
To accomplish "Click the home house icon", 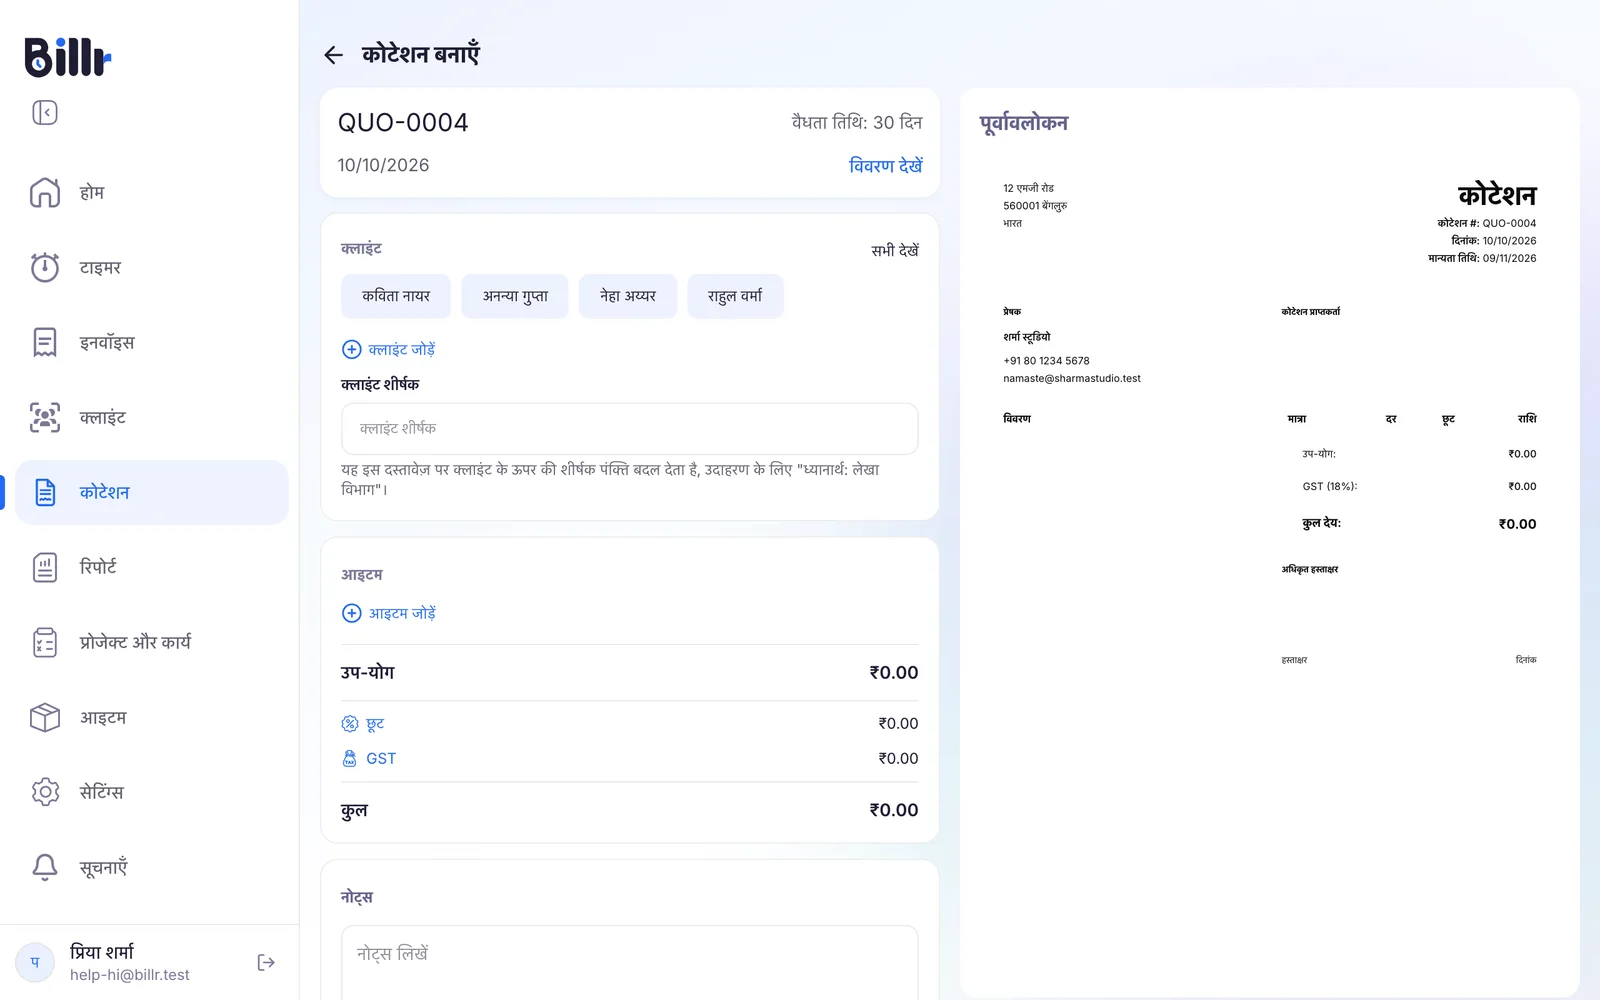I will [x=45, y=192].
